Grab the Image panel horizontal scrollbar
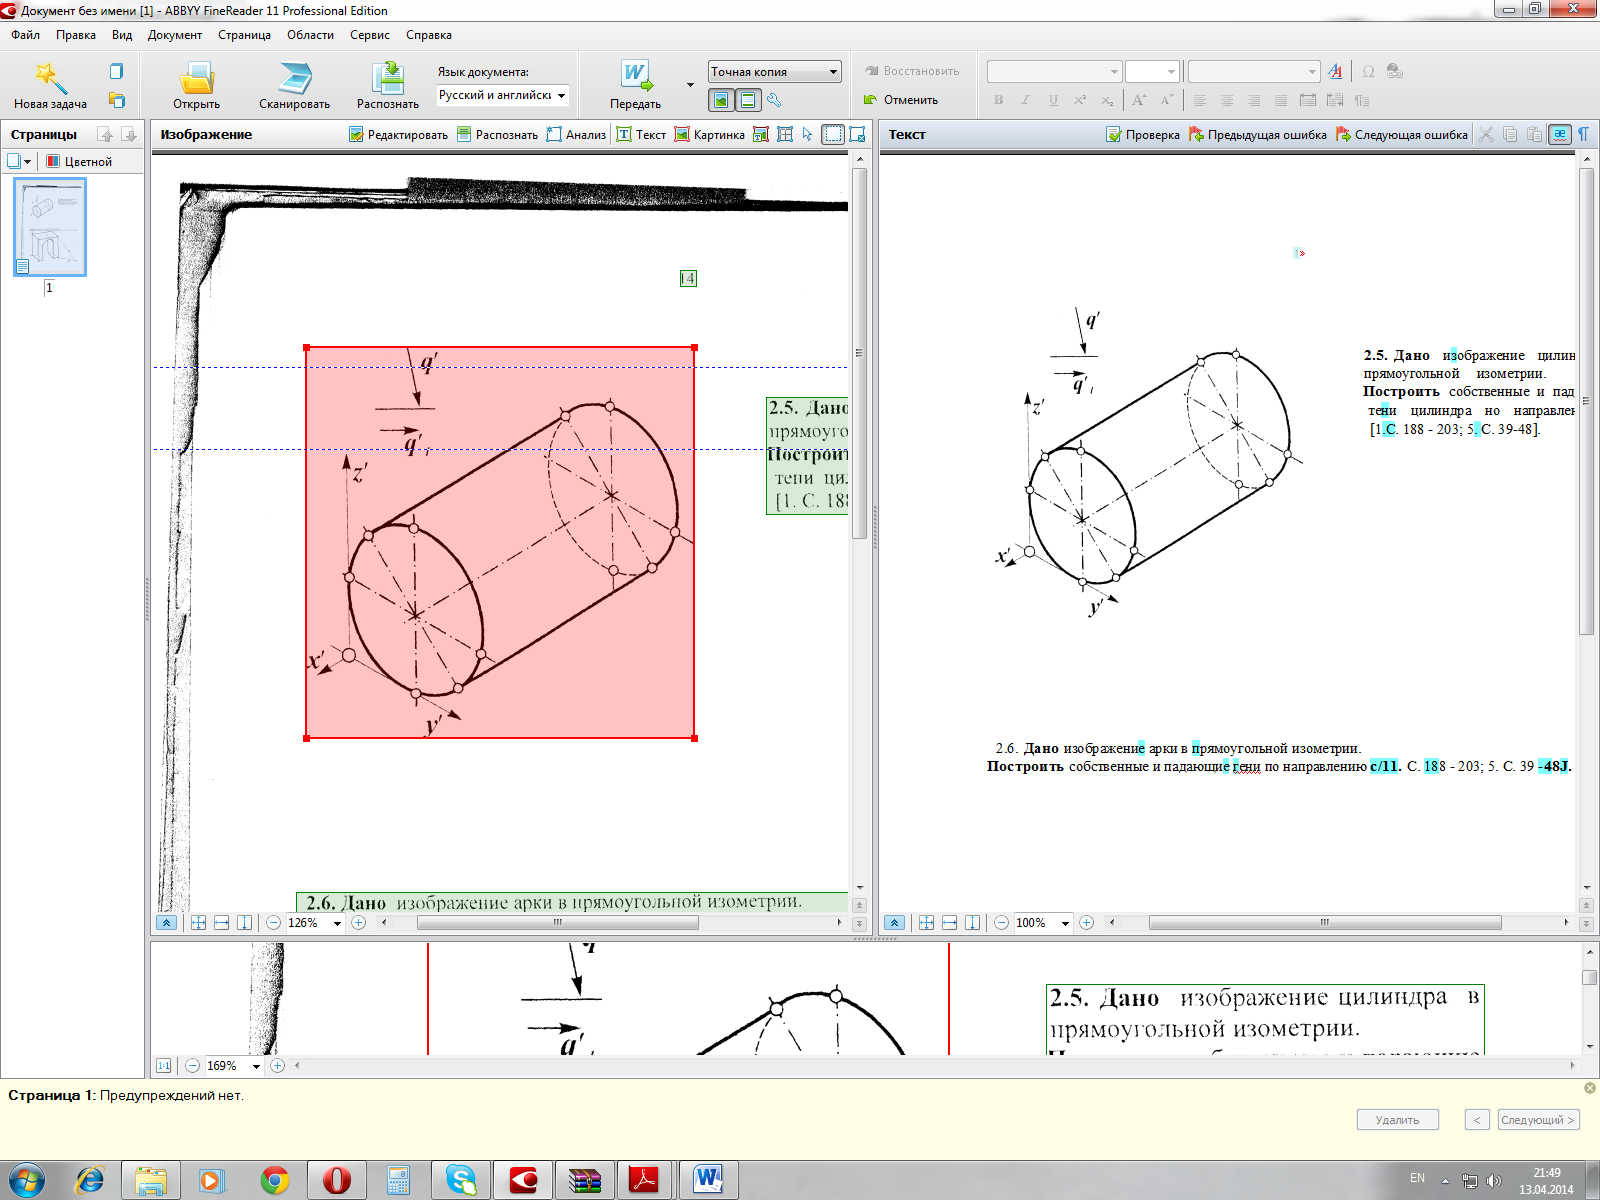 click(x=557, y=923)
